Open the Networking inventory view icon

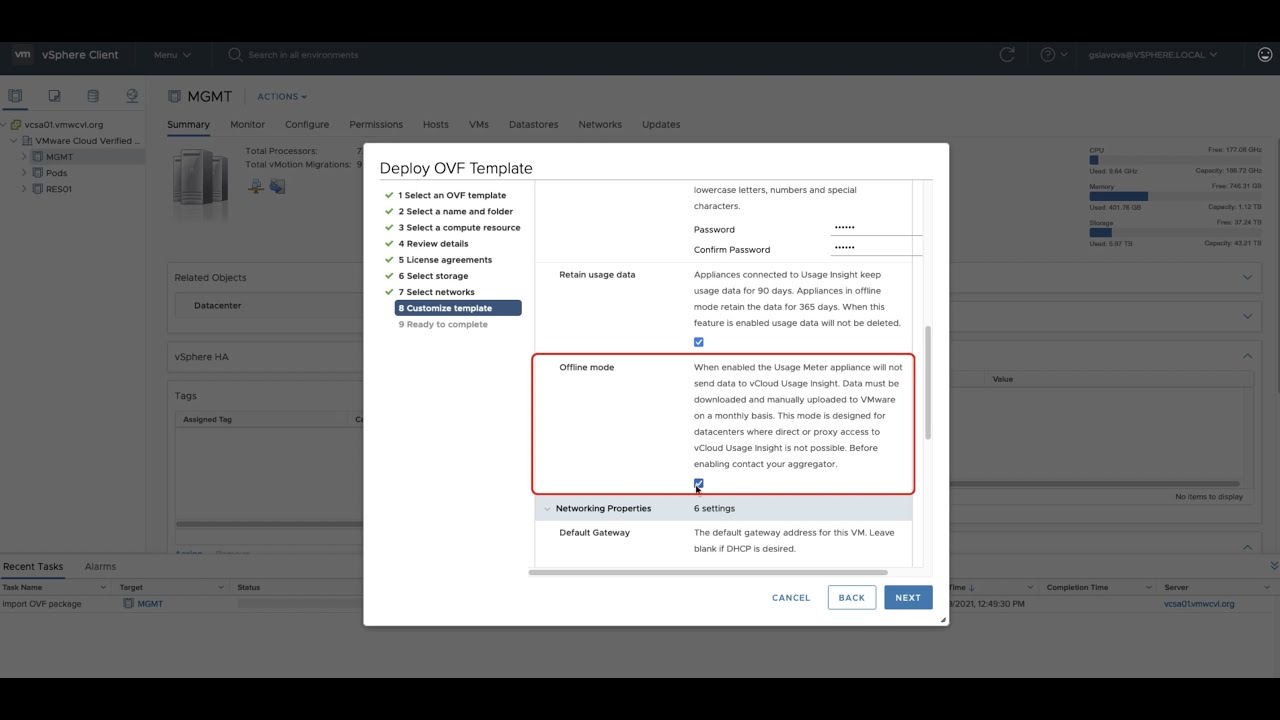pyautogui.click(x=132, y=94)
